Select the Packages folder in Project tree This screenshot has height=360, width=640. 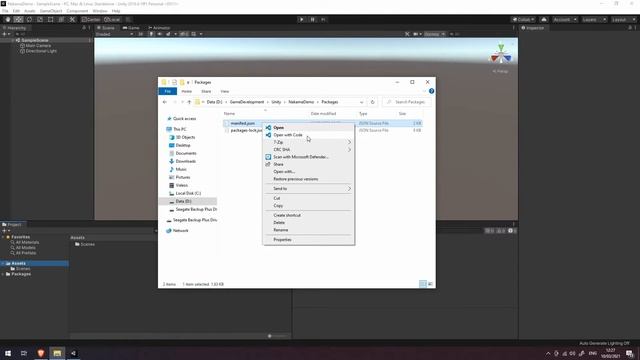(21, 274)
